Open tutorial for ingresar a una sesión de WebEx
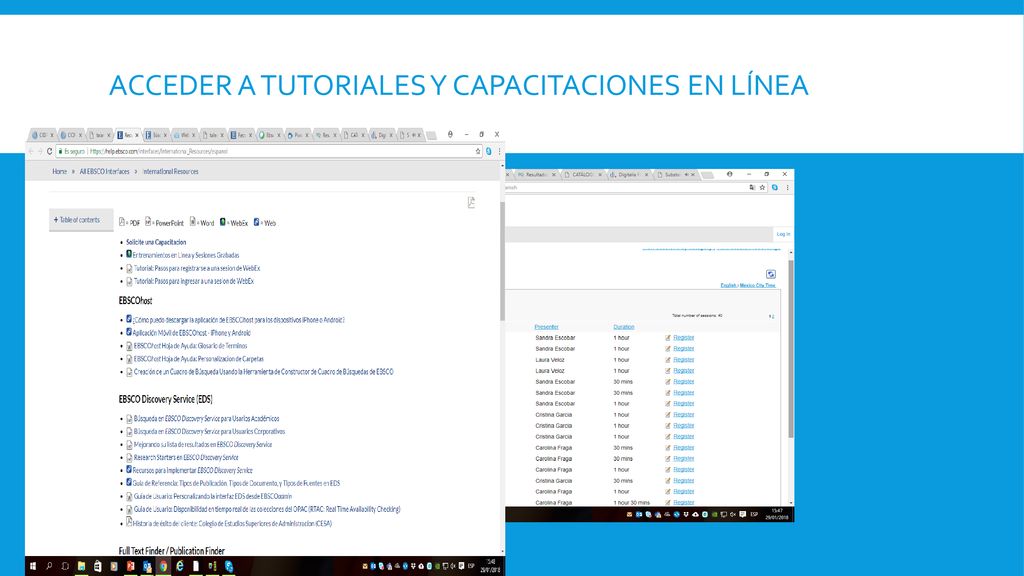This screenshot has width=1024, height=576. 193,281
